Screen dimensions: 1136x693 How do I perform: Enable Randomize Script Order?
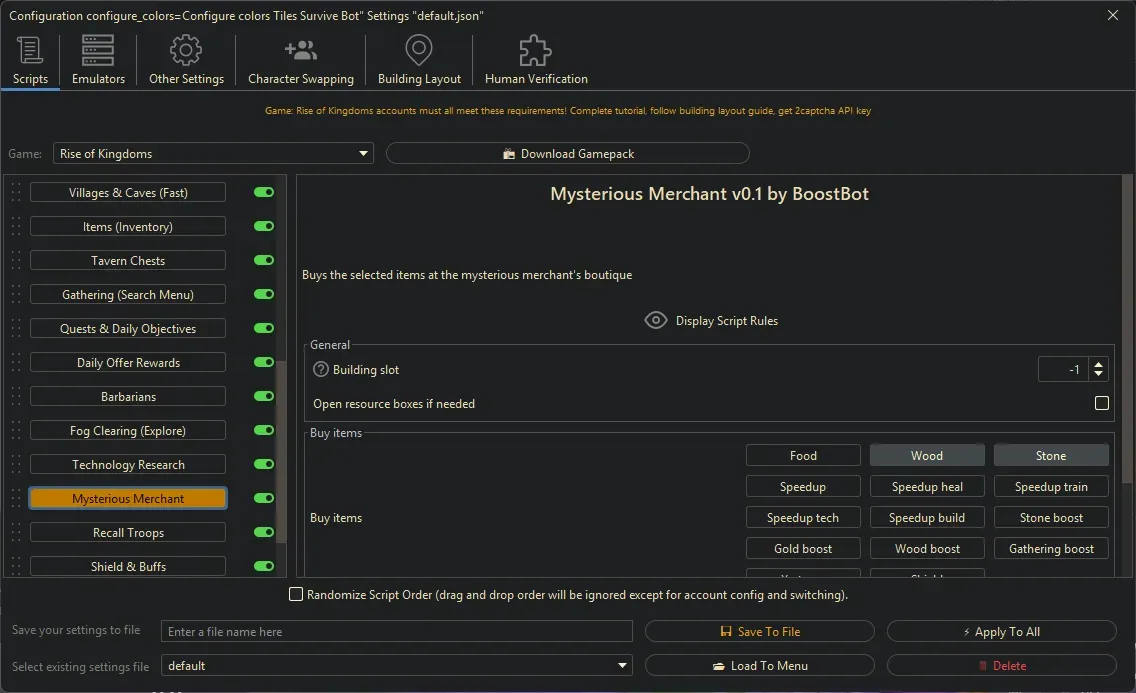pos(296,594)
